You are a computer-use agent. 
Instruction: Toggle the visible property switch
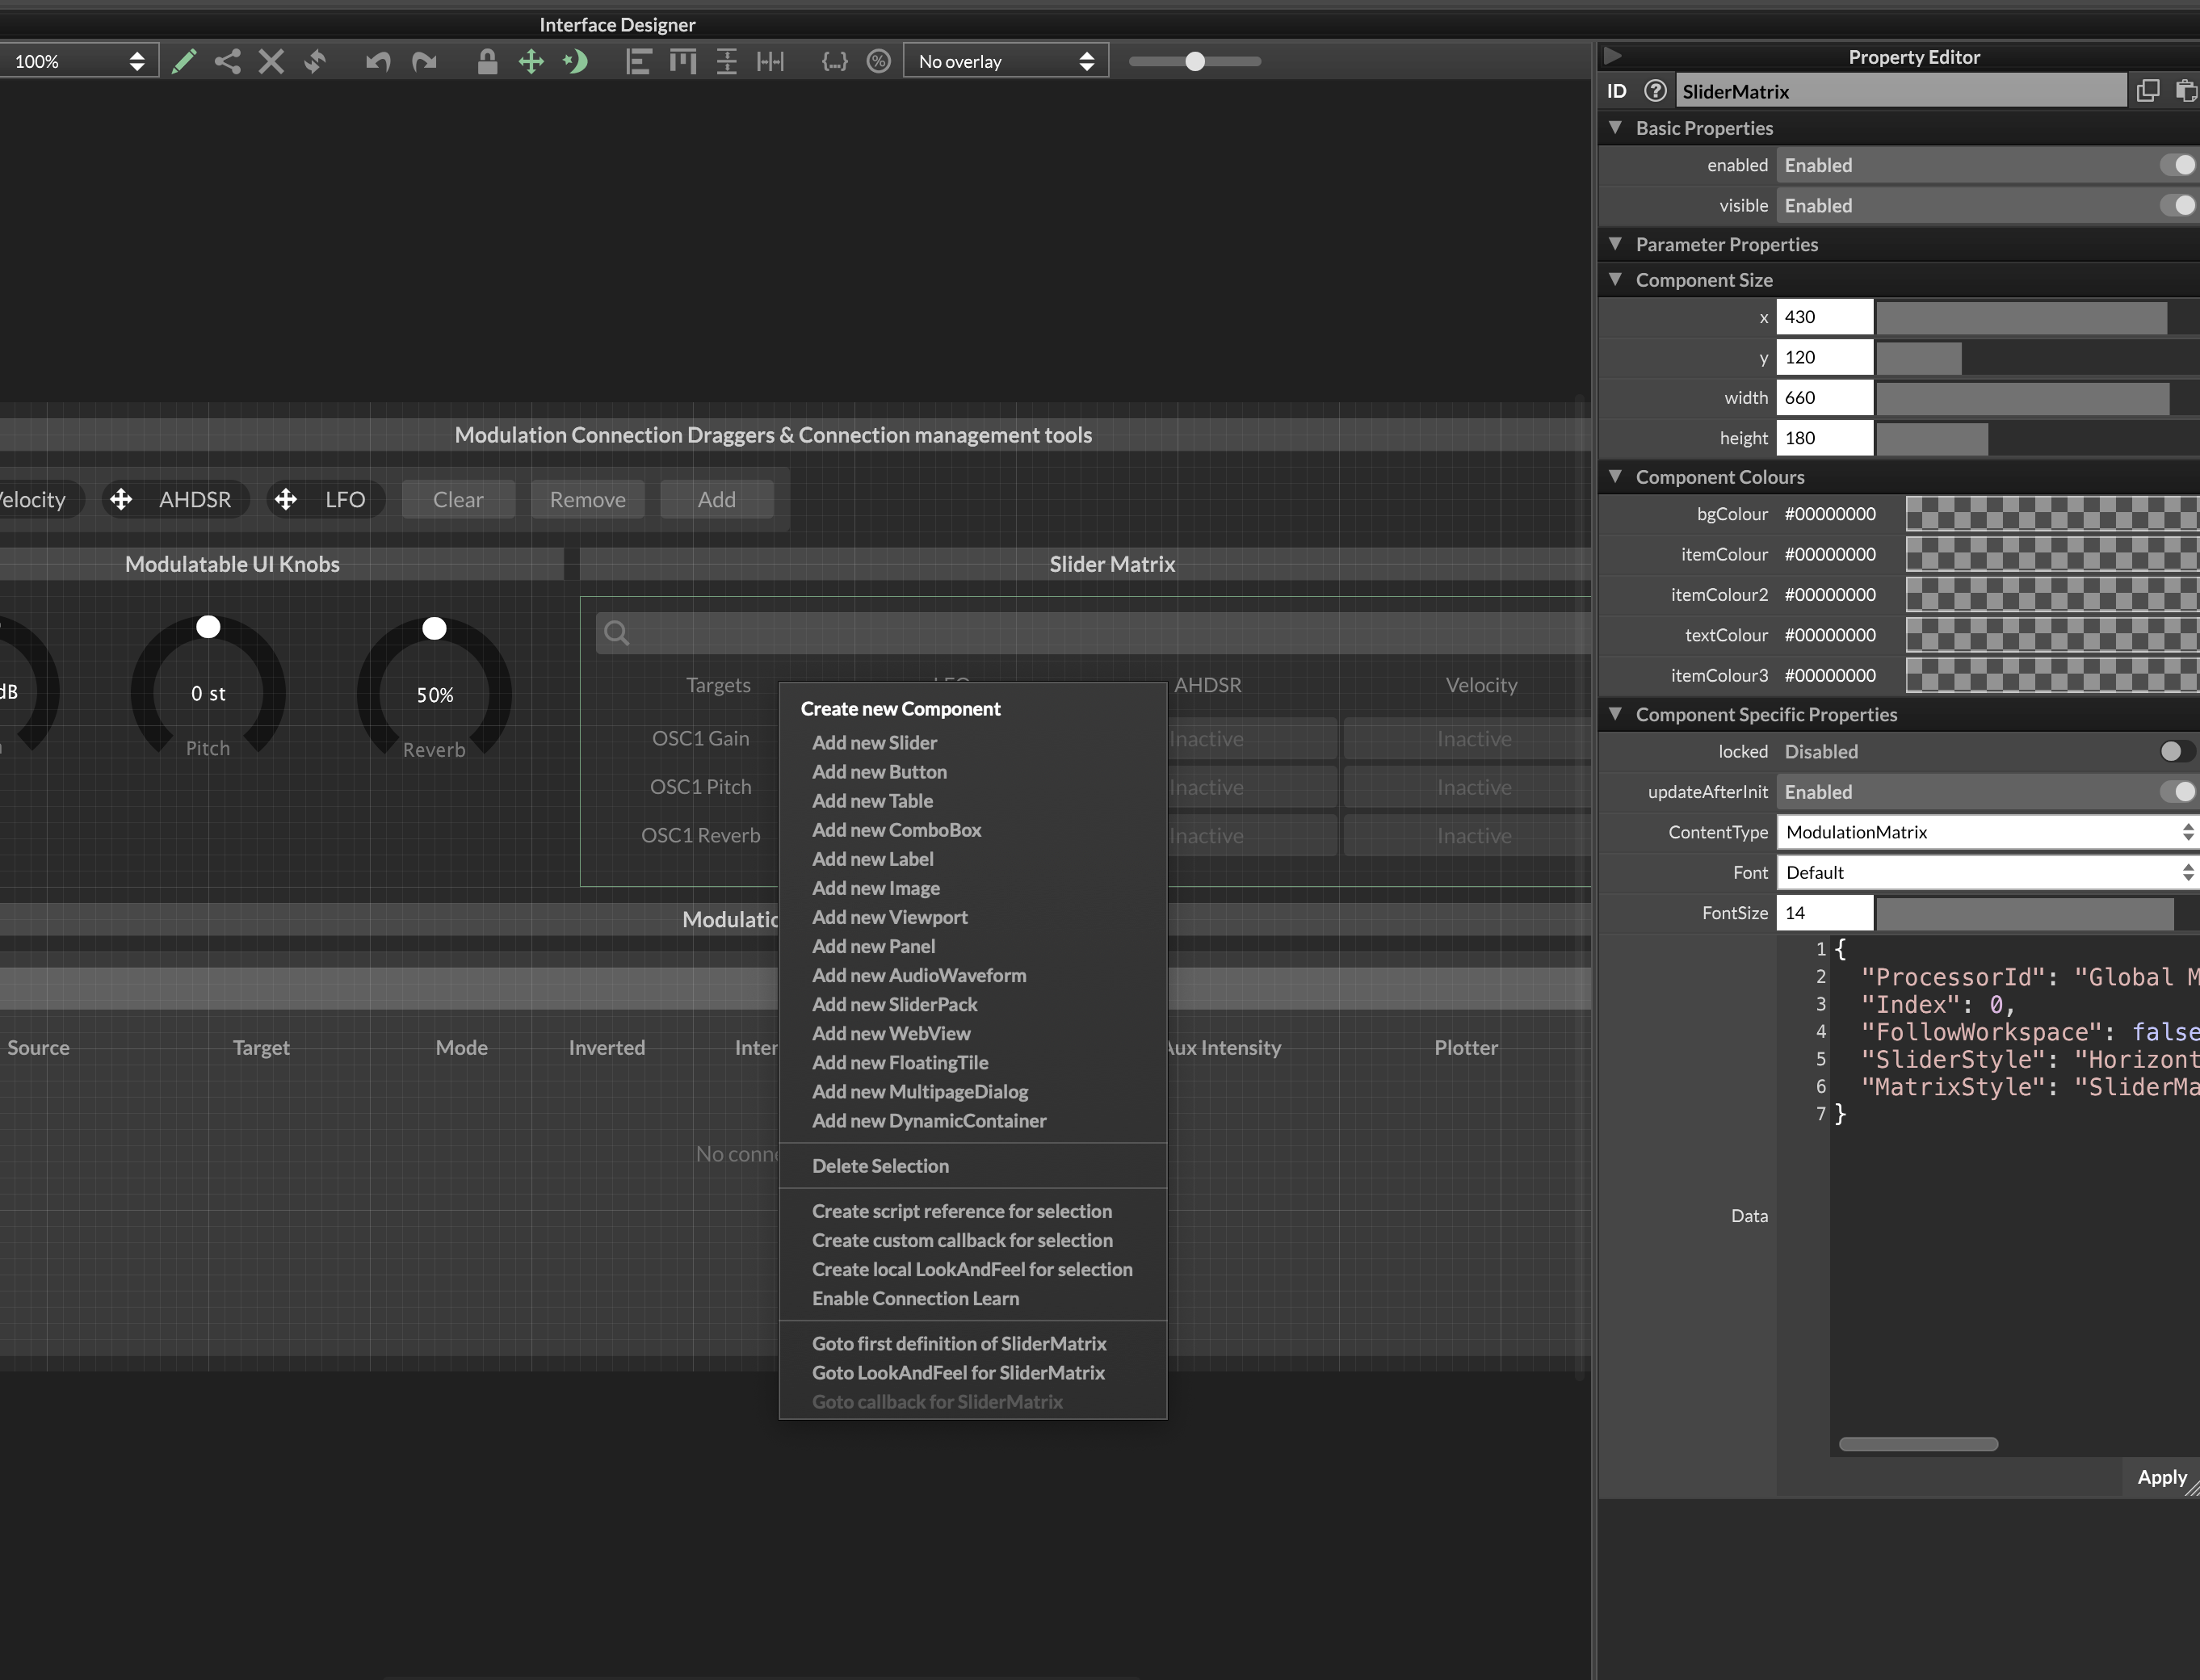[2177, 205]
